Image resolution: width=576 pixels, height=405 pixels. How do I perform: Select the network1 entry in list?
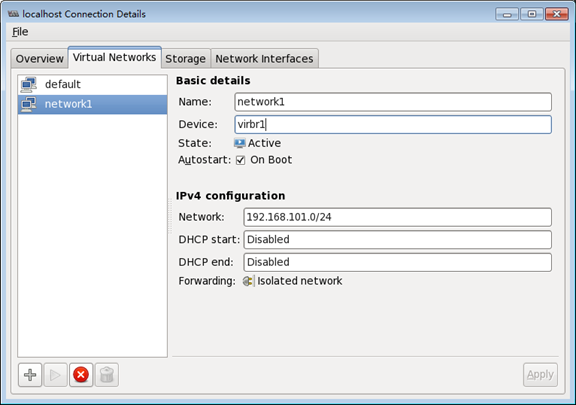pos(93,104)
